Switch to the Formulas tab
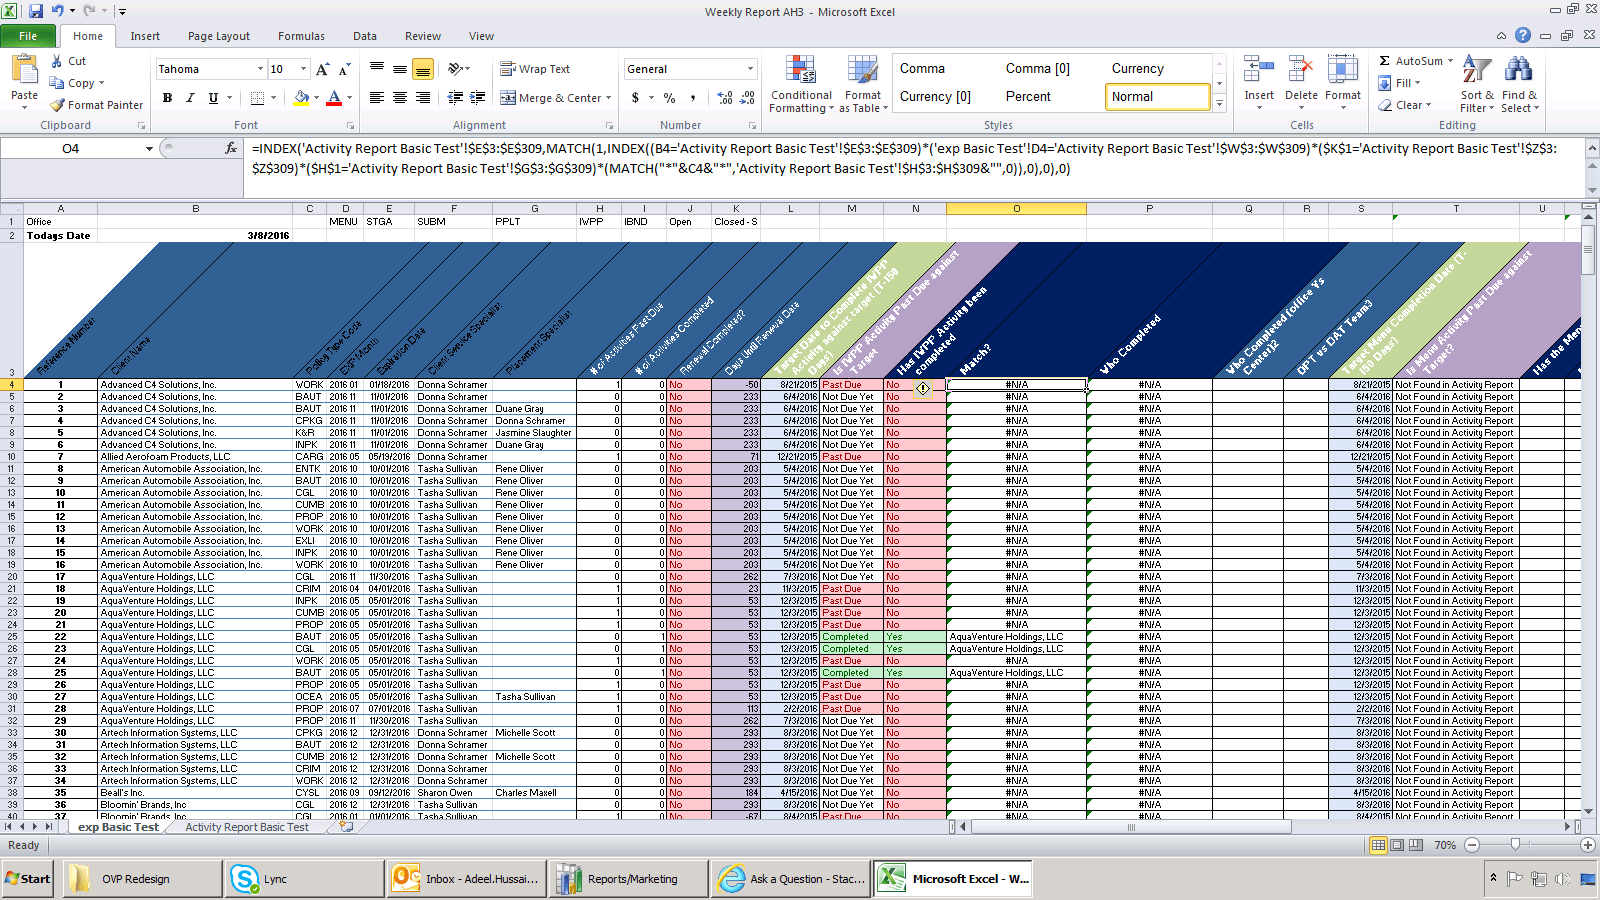Viewport: 1600px width, 900px height. click(301, 36)
